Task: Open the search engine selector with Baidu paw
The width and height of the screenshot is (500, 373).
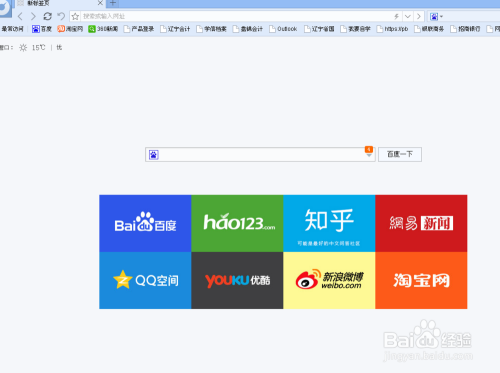Action: pos(436,16)
